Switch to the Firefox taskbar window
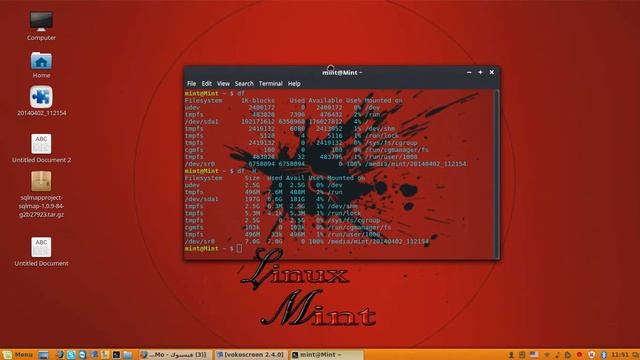Image resolution: width=640 pixels, height=360 pixels. click(x=176, y=355)
